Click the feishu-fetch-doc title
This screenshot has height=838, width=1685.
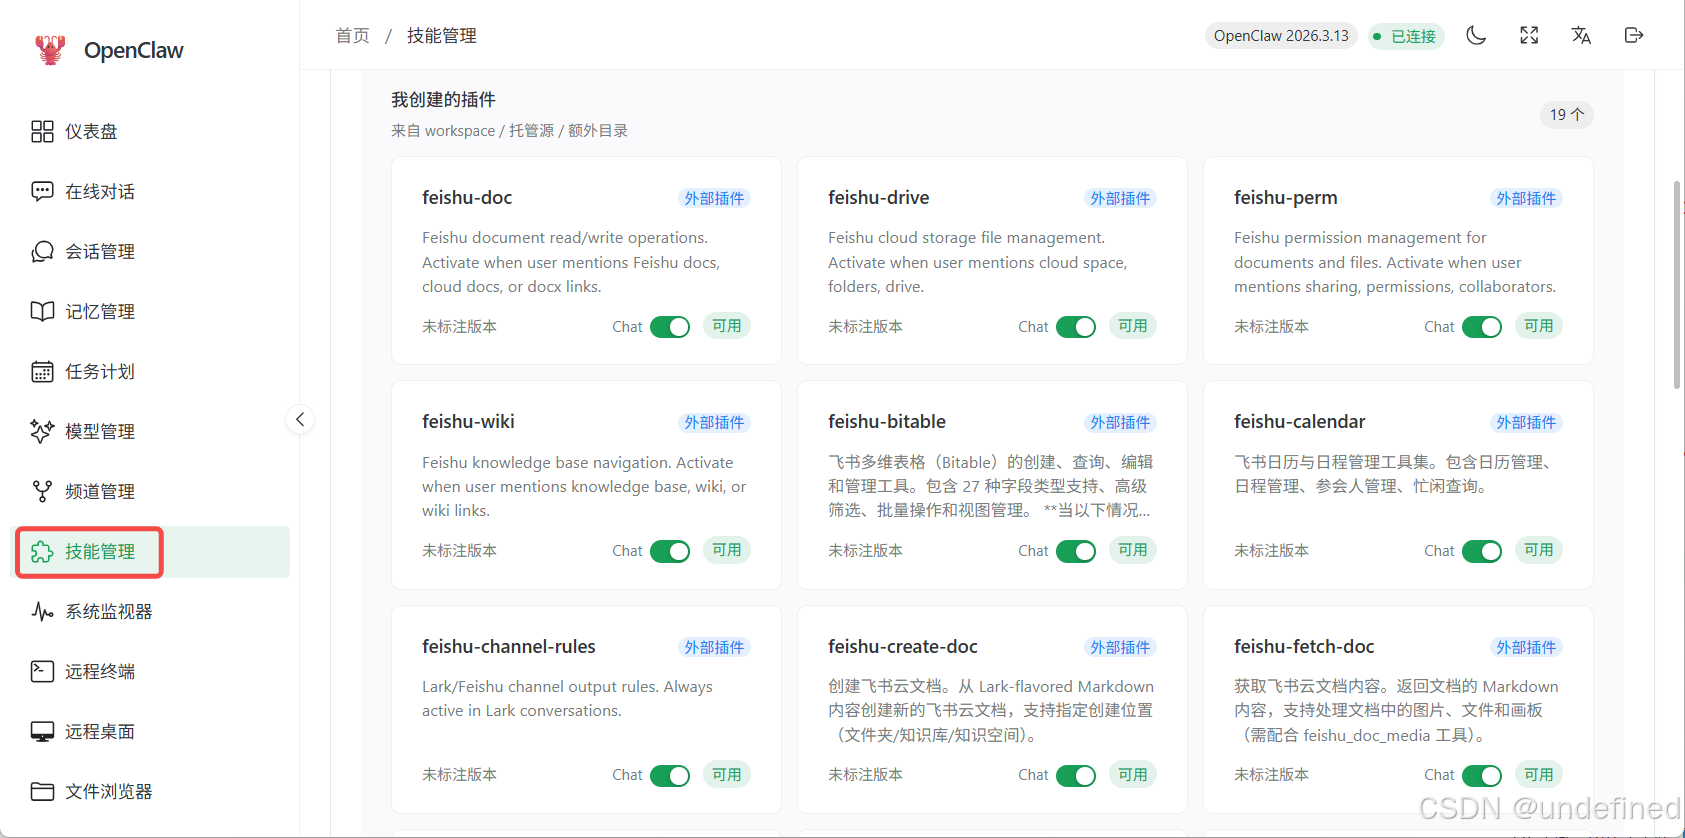1304,647
